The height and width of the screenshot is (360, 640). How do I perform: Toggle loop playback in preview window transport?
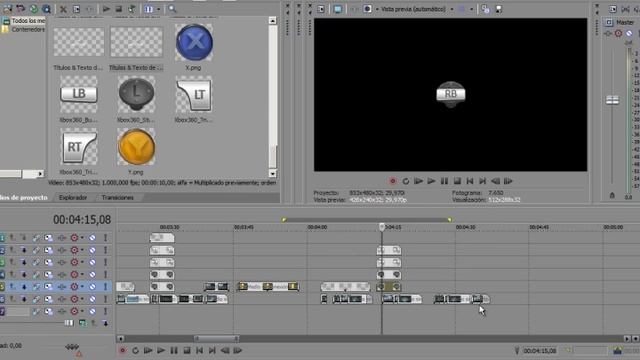pos(406,181)
